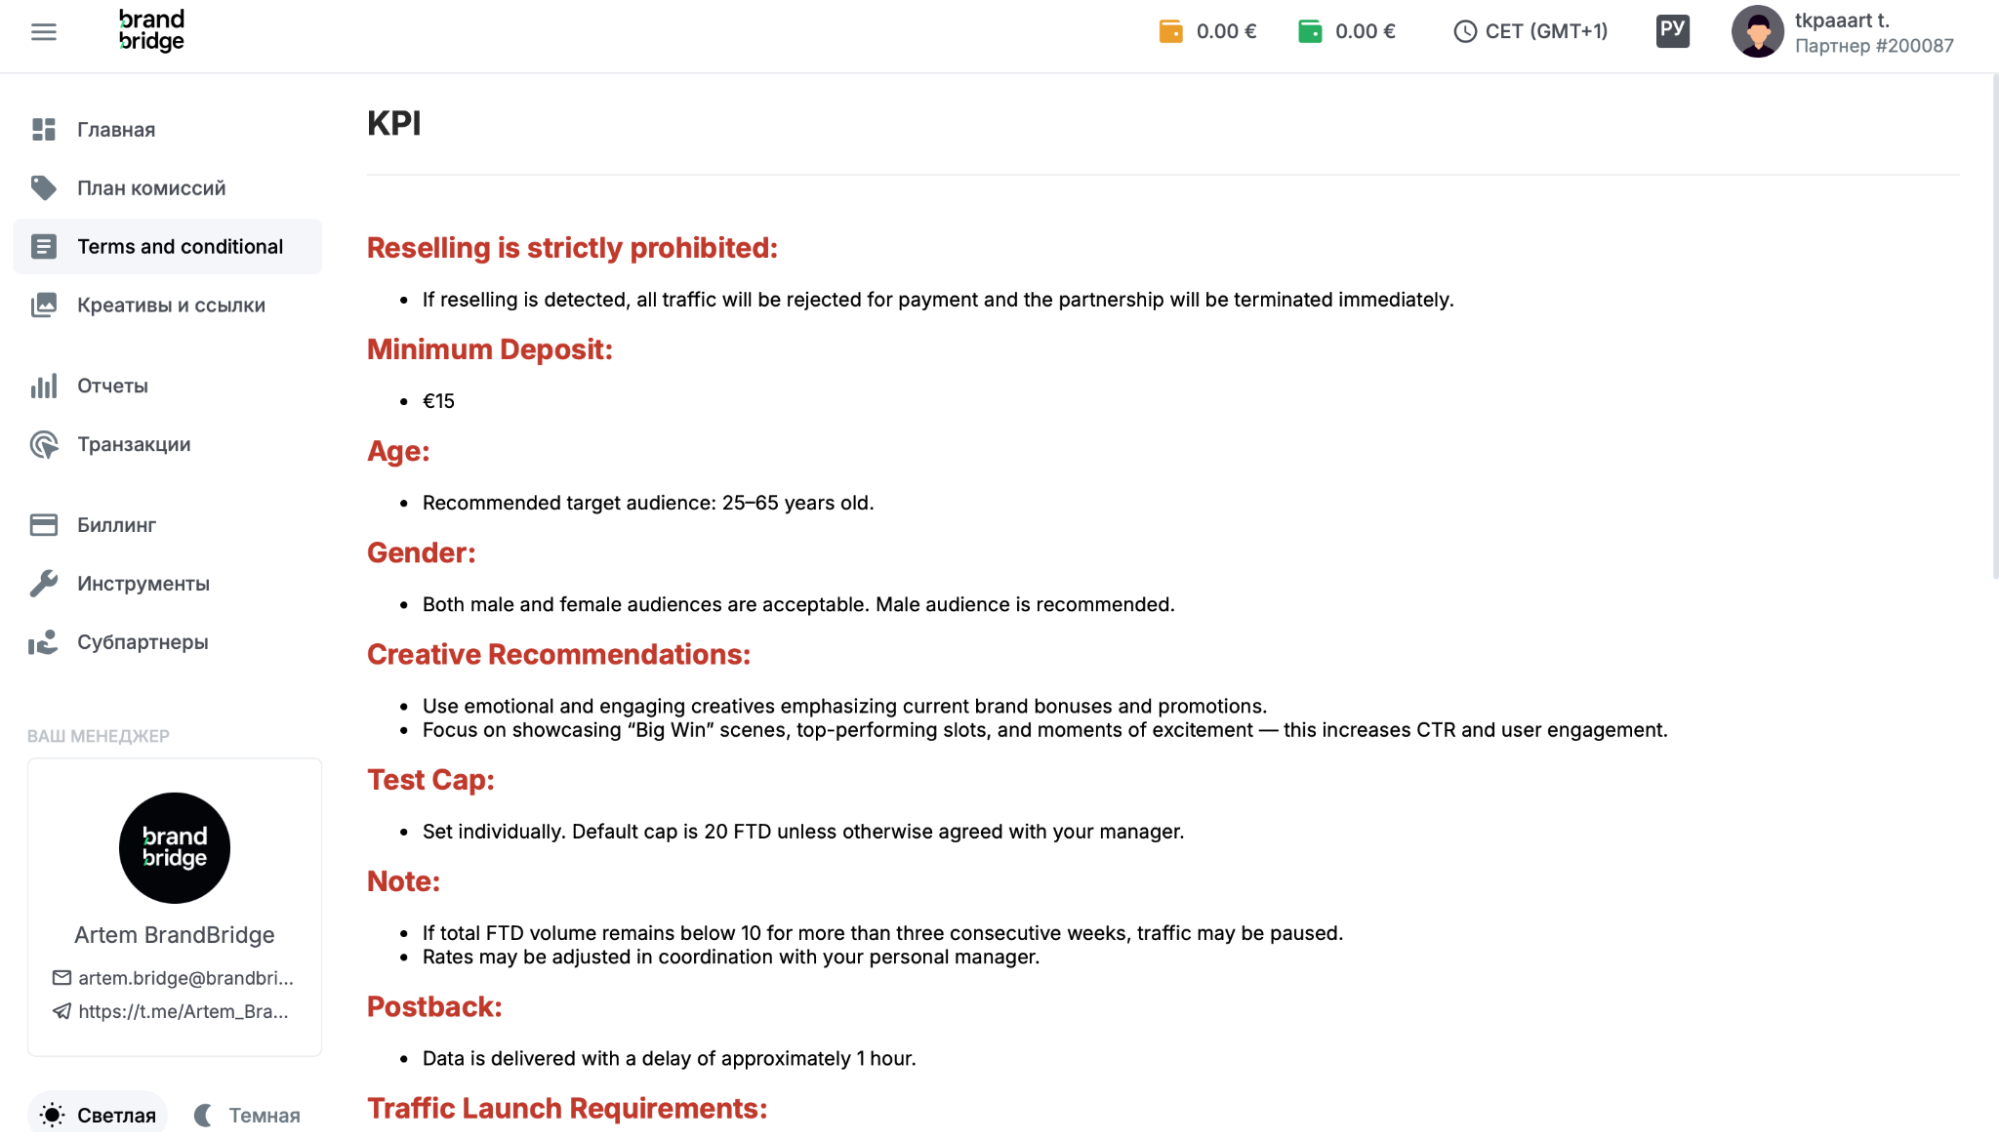Click the page scrollbar on the right

point(1995,326)
